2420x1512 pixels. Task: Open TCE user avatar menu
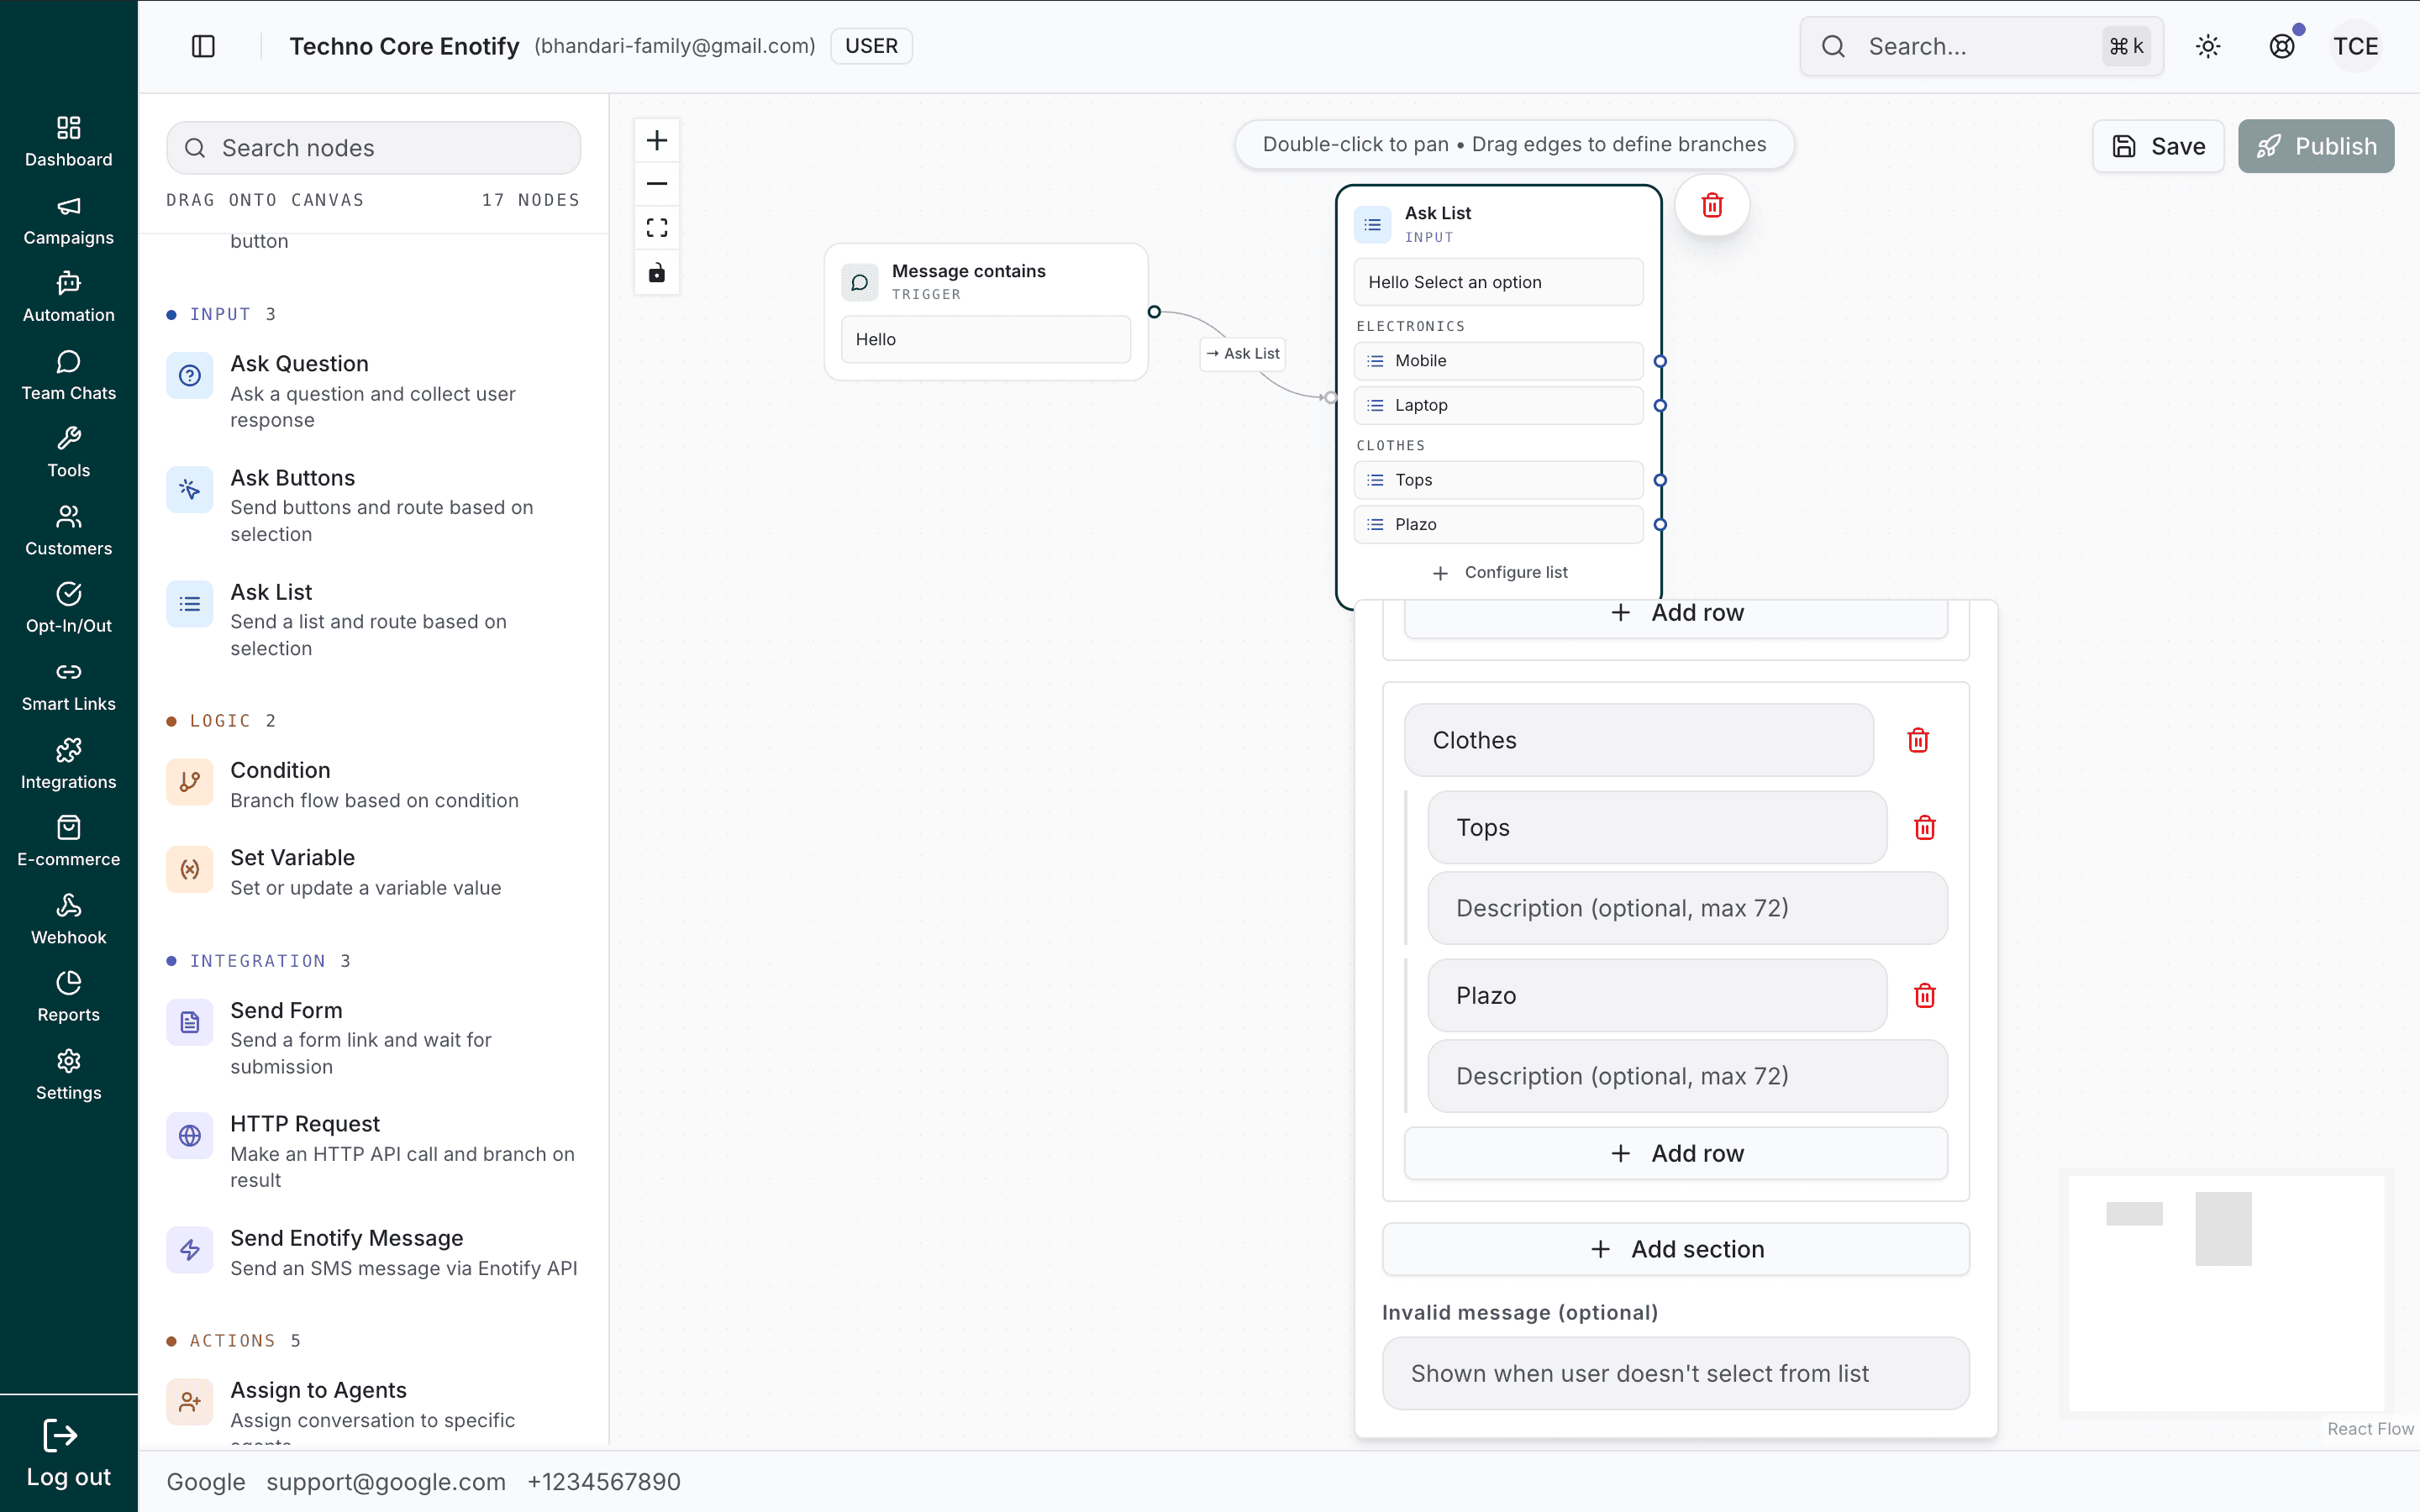pos(2356,46)
